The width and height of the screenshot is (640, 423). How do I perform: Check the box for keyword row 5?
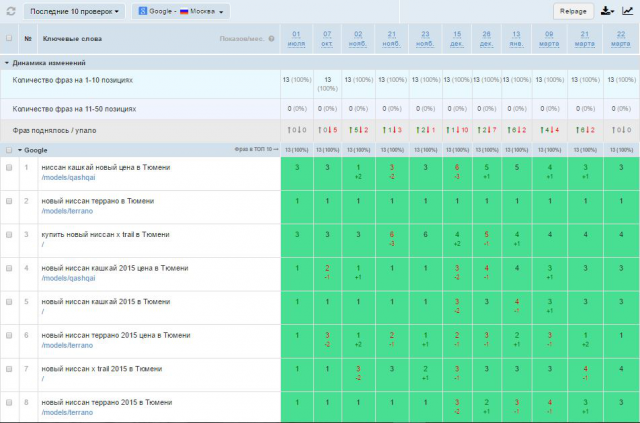(x=9, y=302)
